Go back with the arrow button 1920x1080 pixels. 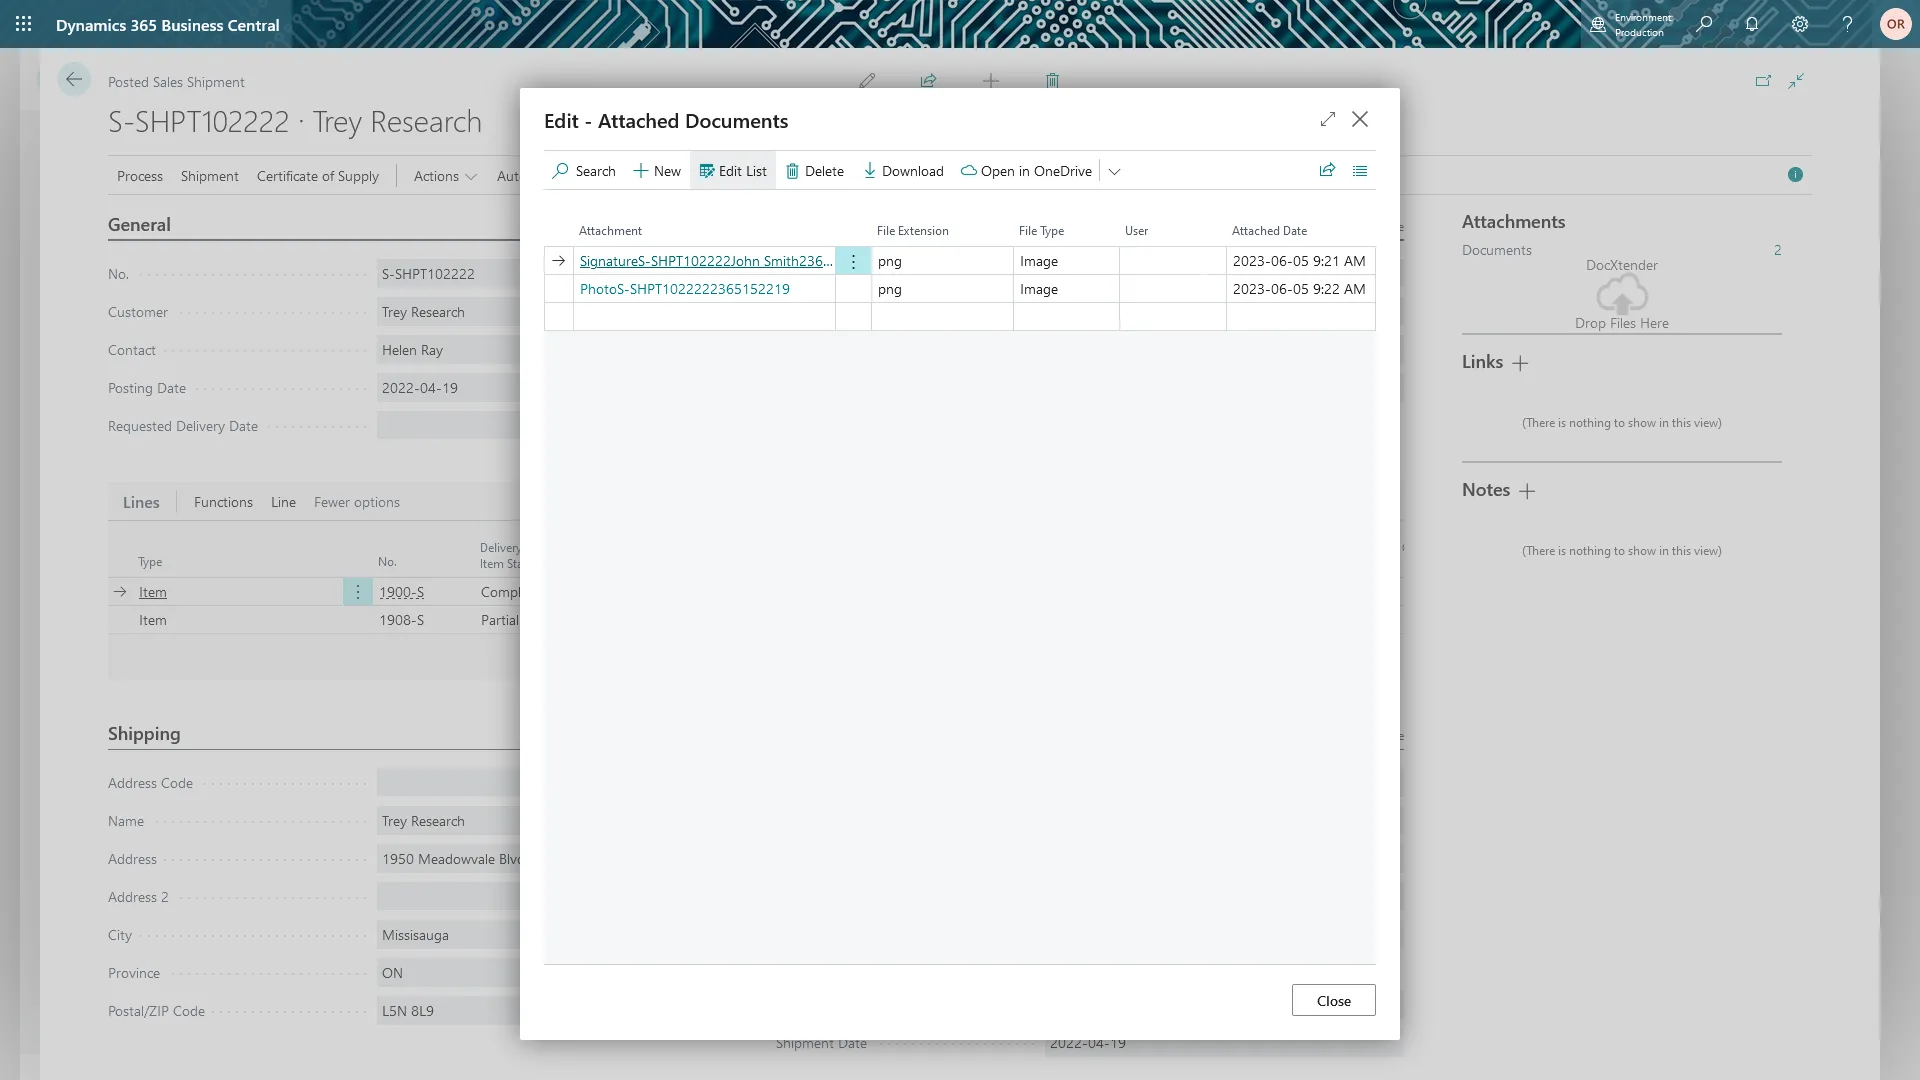[74, 80]
